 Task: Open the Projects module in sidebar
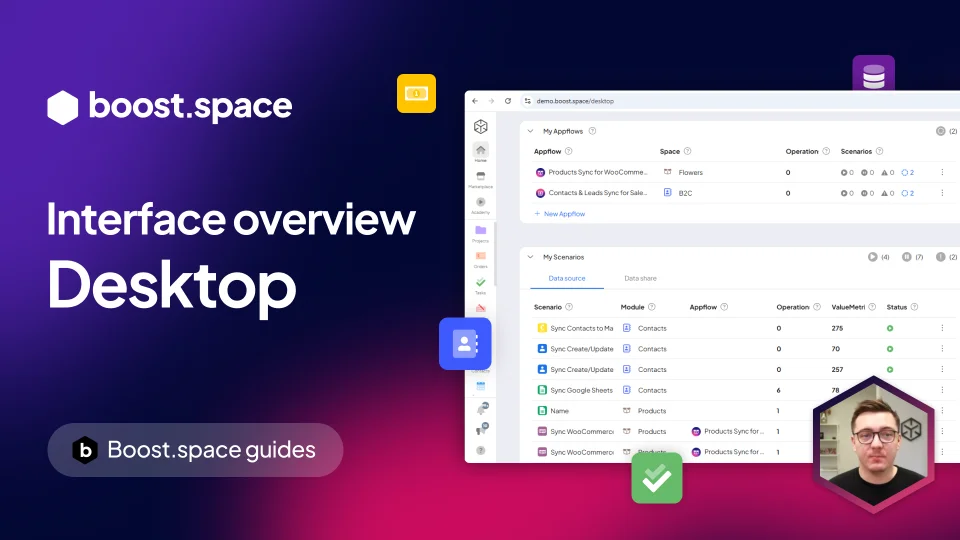click(x=481, y=233)
